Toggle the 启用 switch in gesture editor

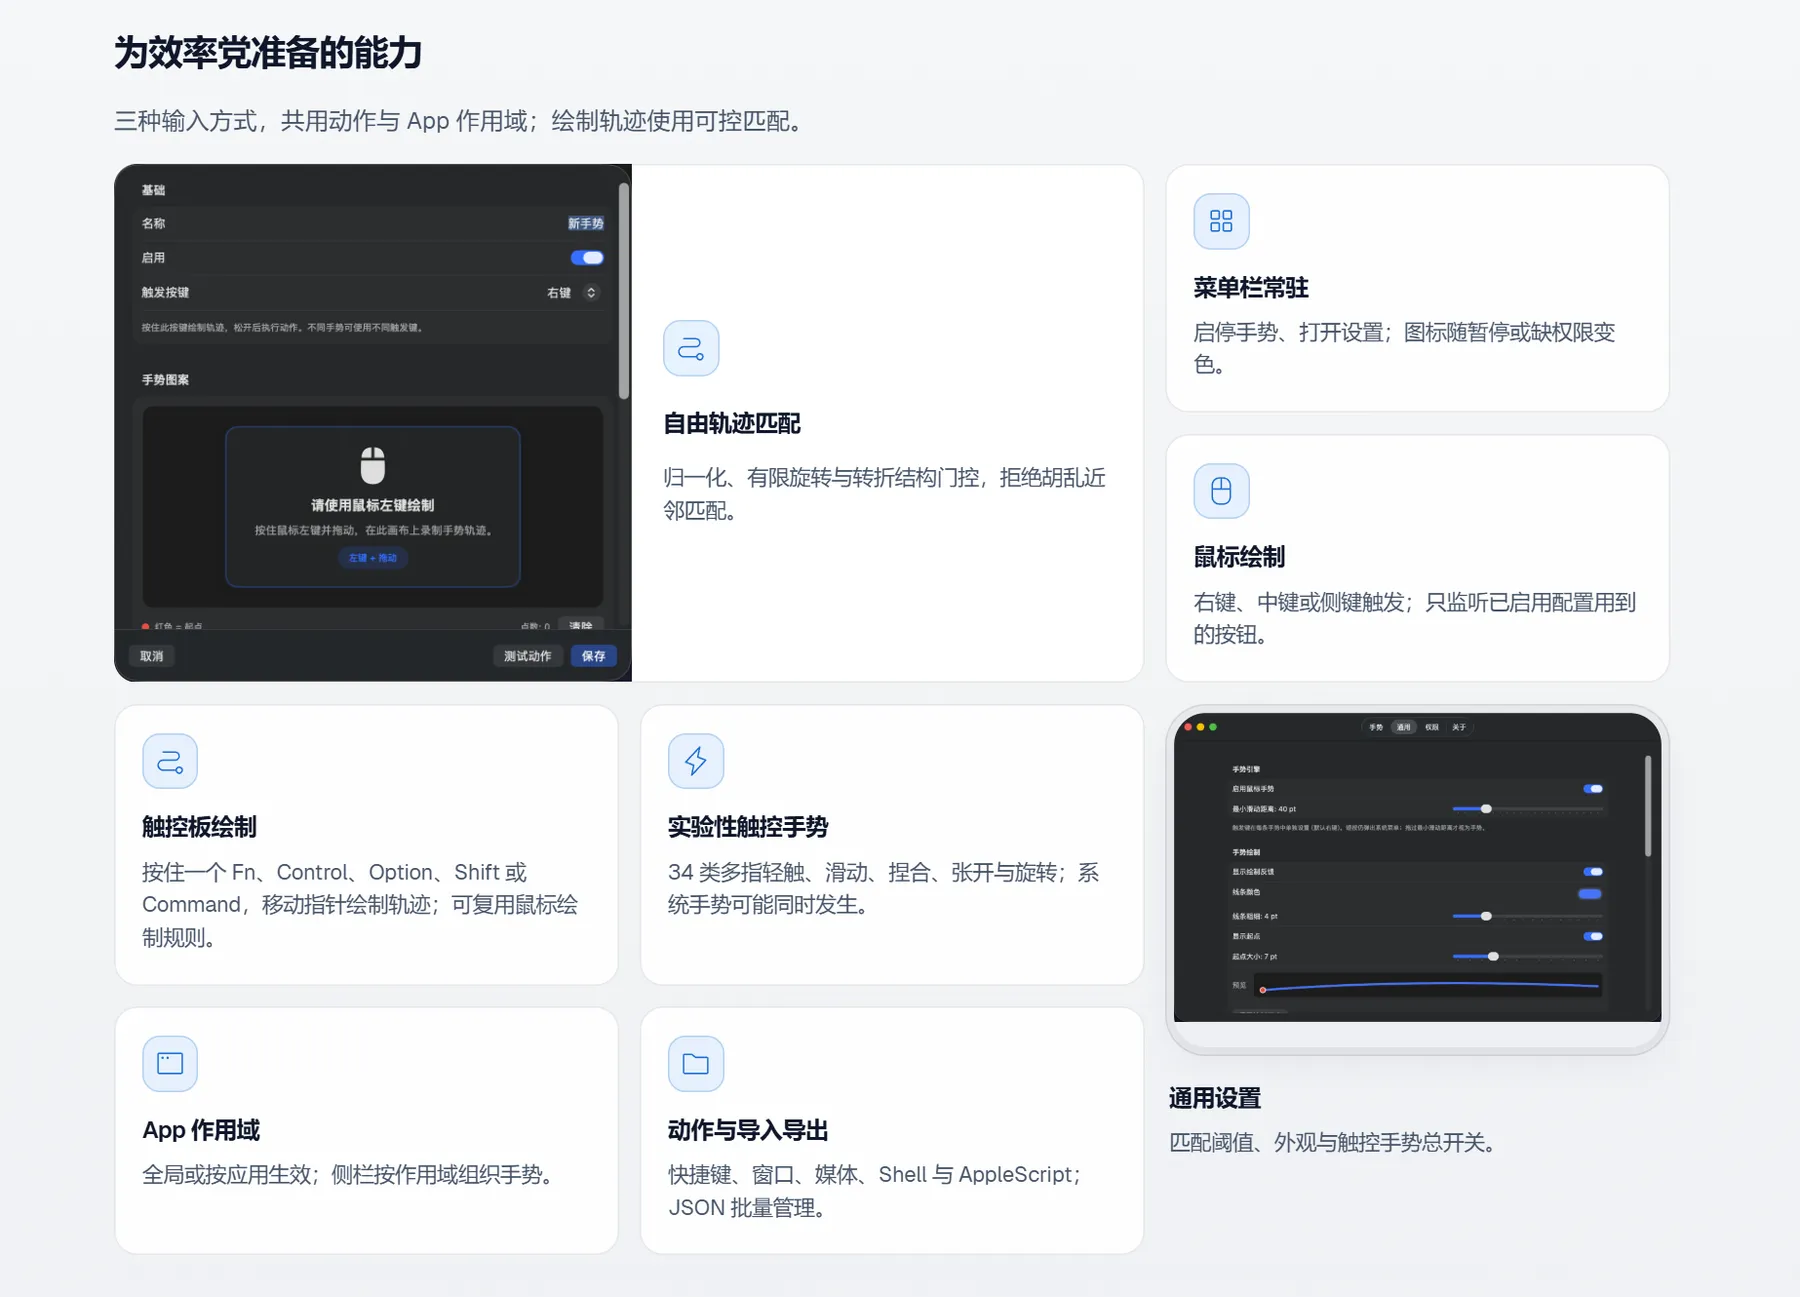point(587,258)
